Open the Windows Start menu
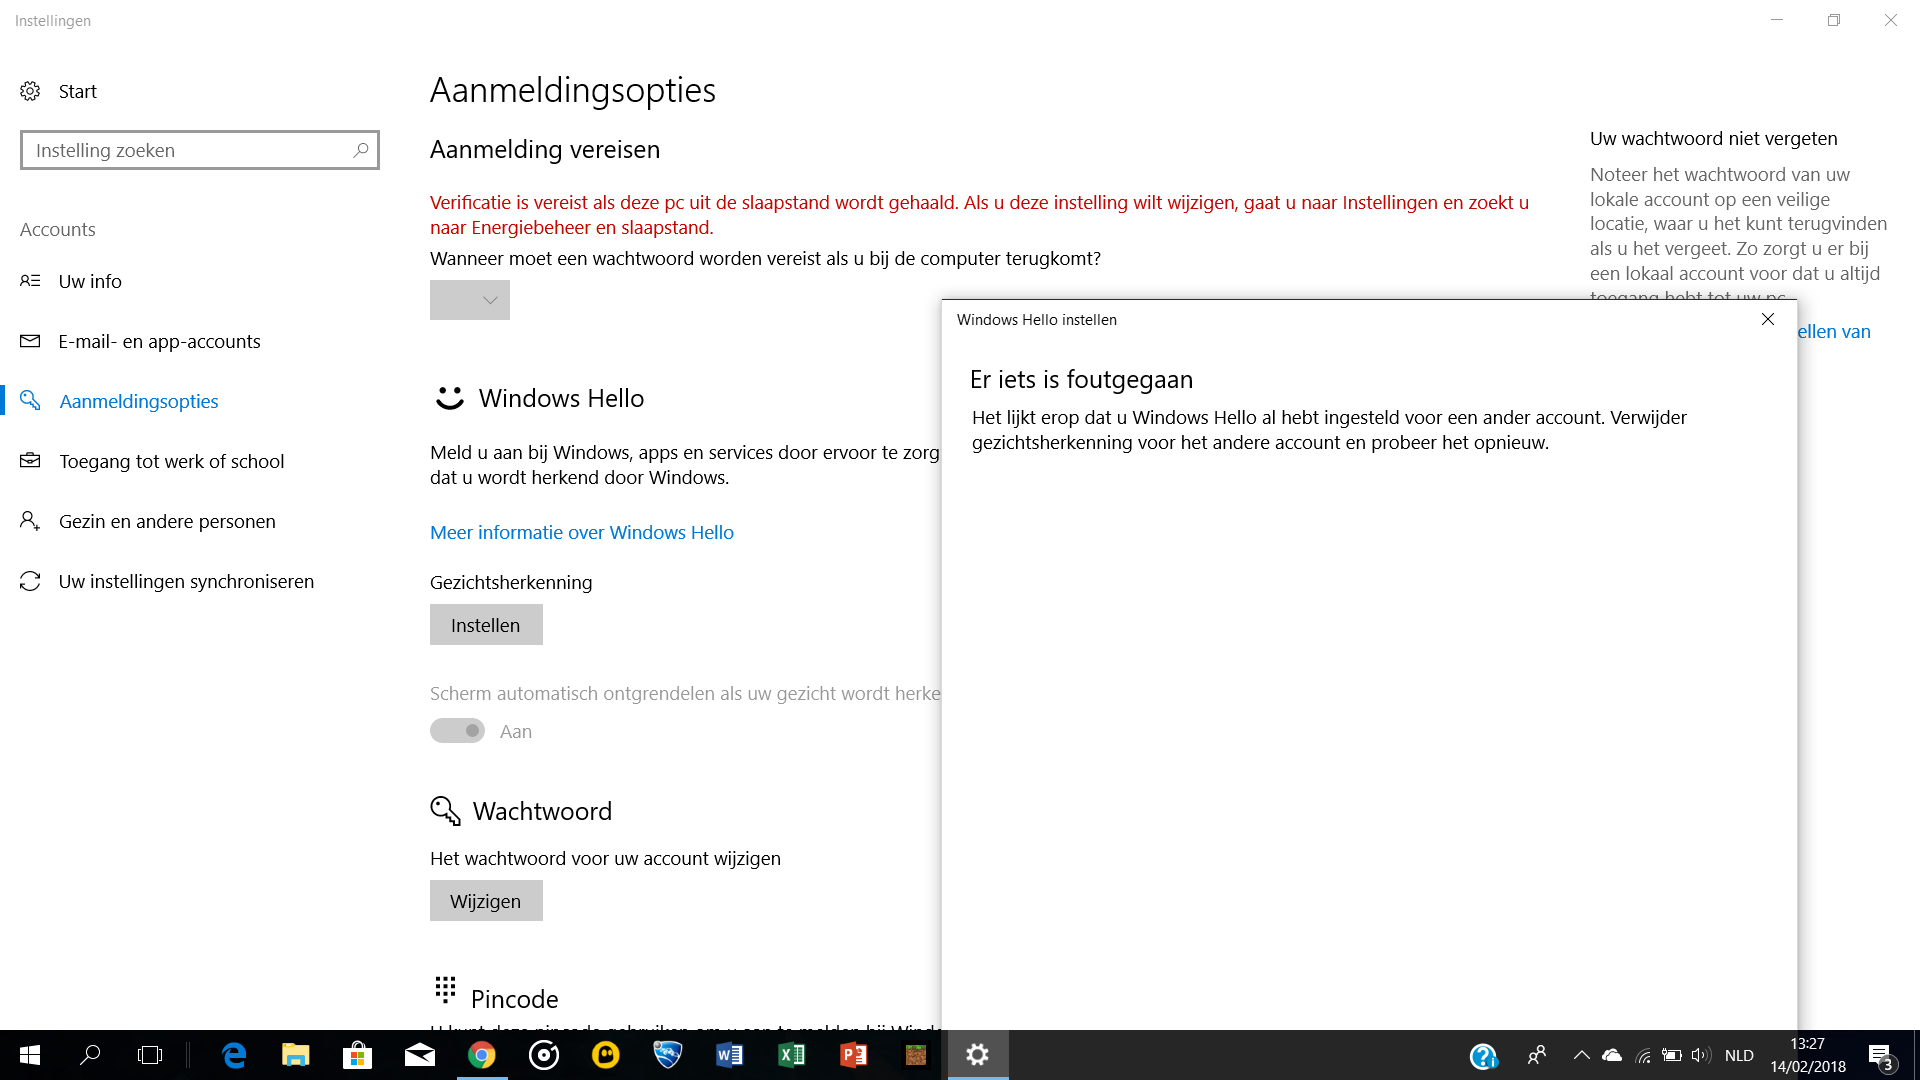Screen dimensions: 1920x1080 [x=30, y=1055]
